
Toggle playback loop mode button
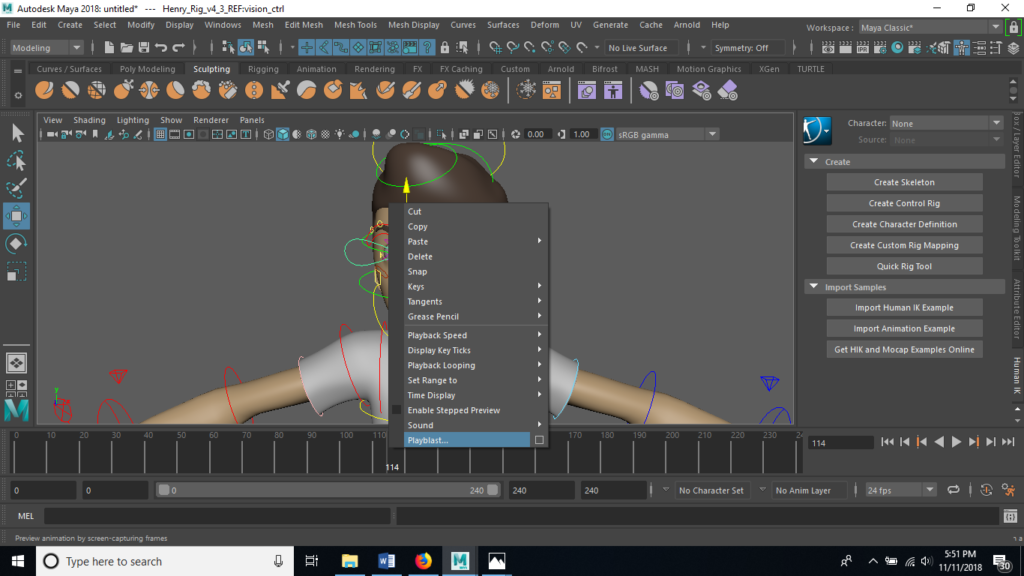click(953, 490)
